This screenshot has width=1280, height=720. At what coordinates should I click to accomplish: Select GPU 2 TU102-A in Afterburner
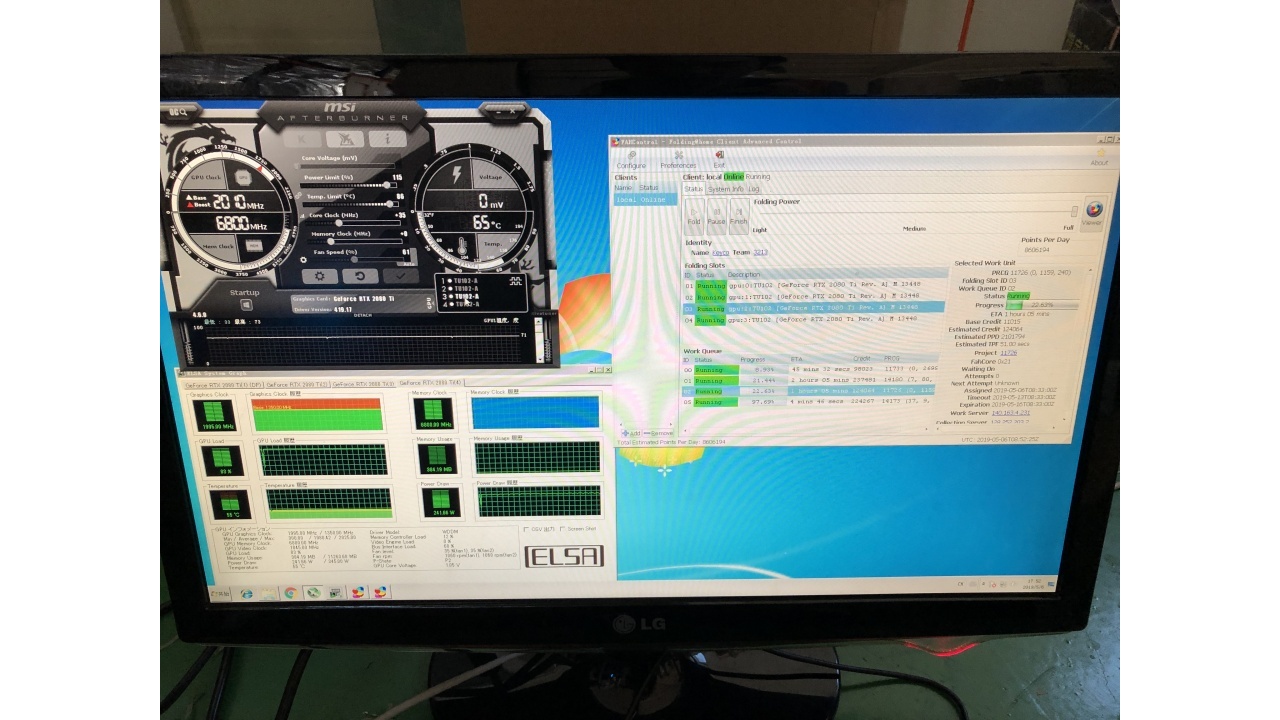462,289
